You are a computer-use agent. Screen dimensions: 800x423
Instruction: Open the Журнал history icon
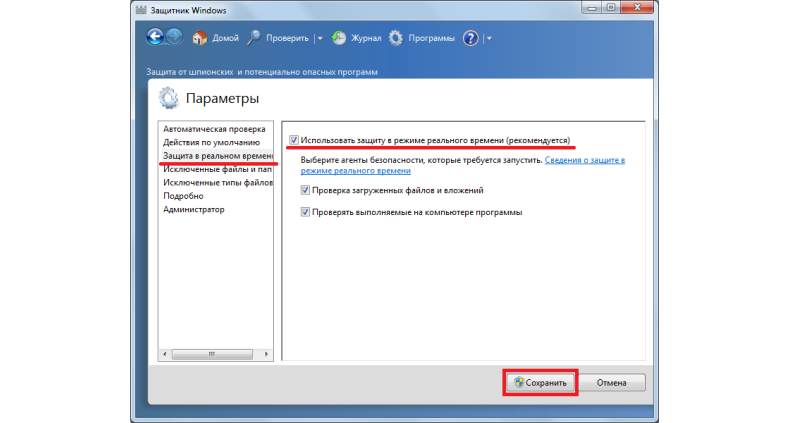[x=339, y=38]
